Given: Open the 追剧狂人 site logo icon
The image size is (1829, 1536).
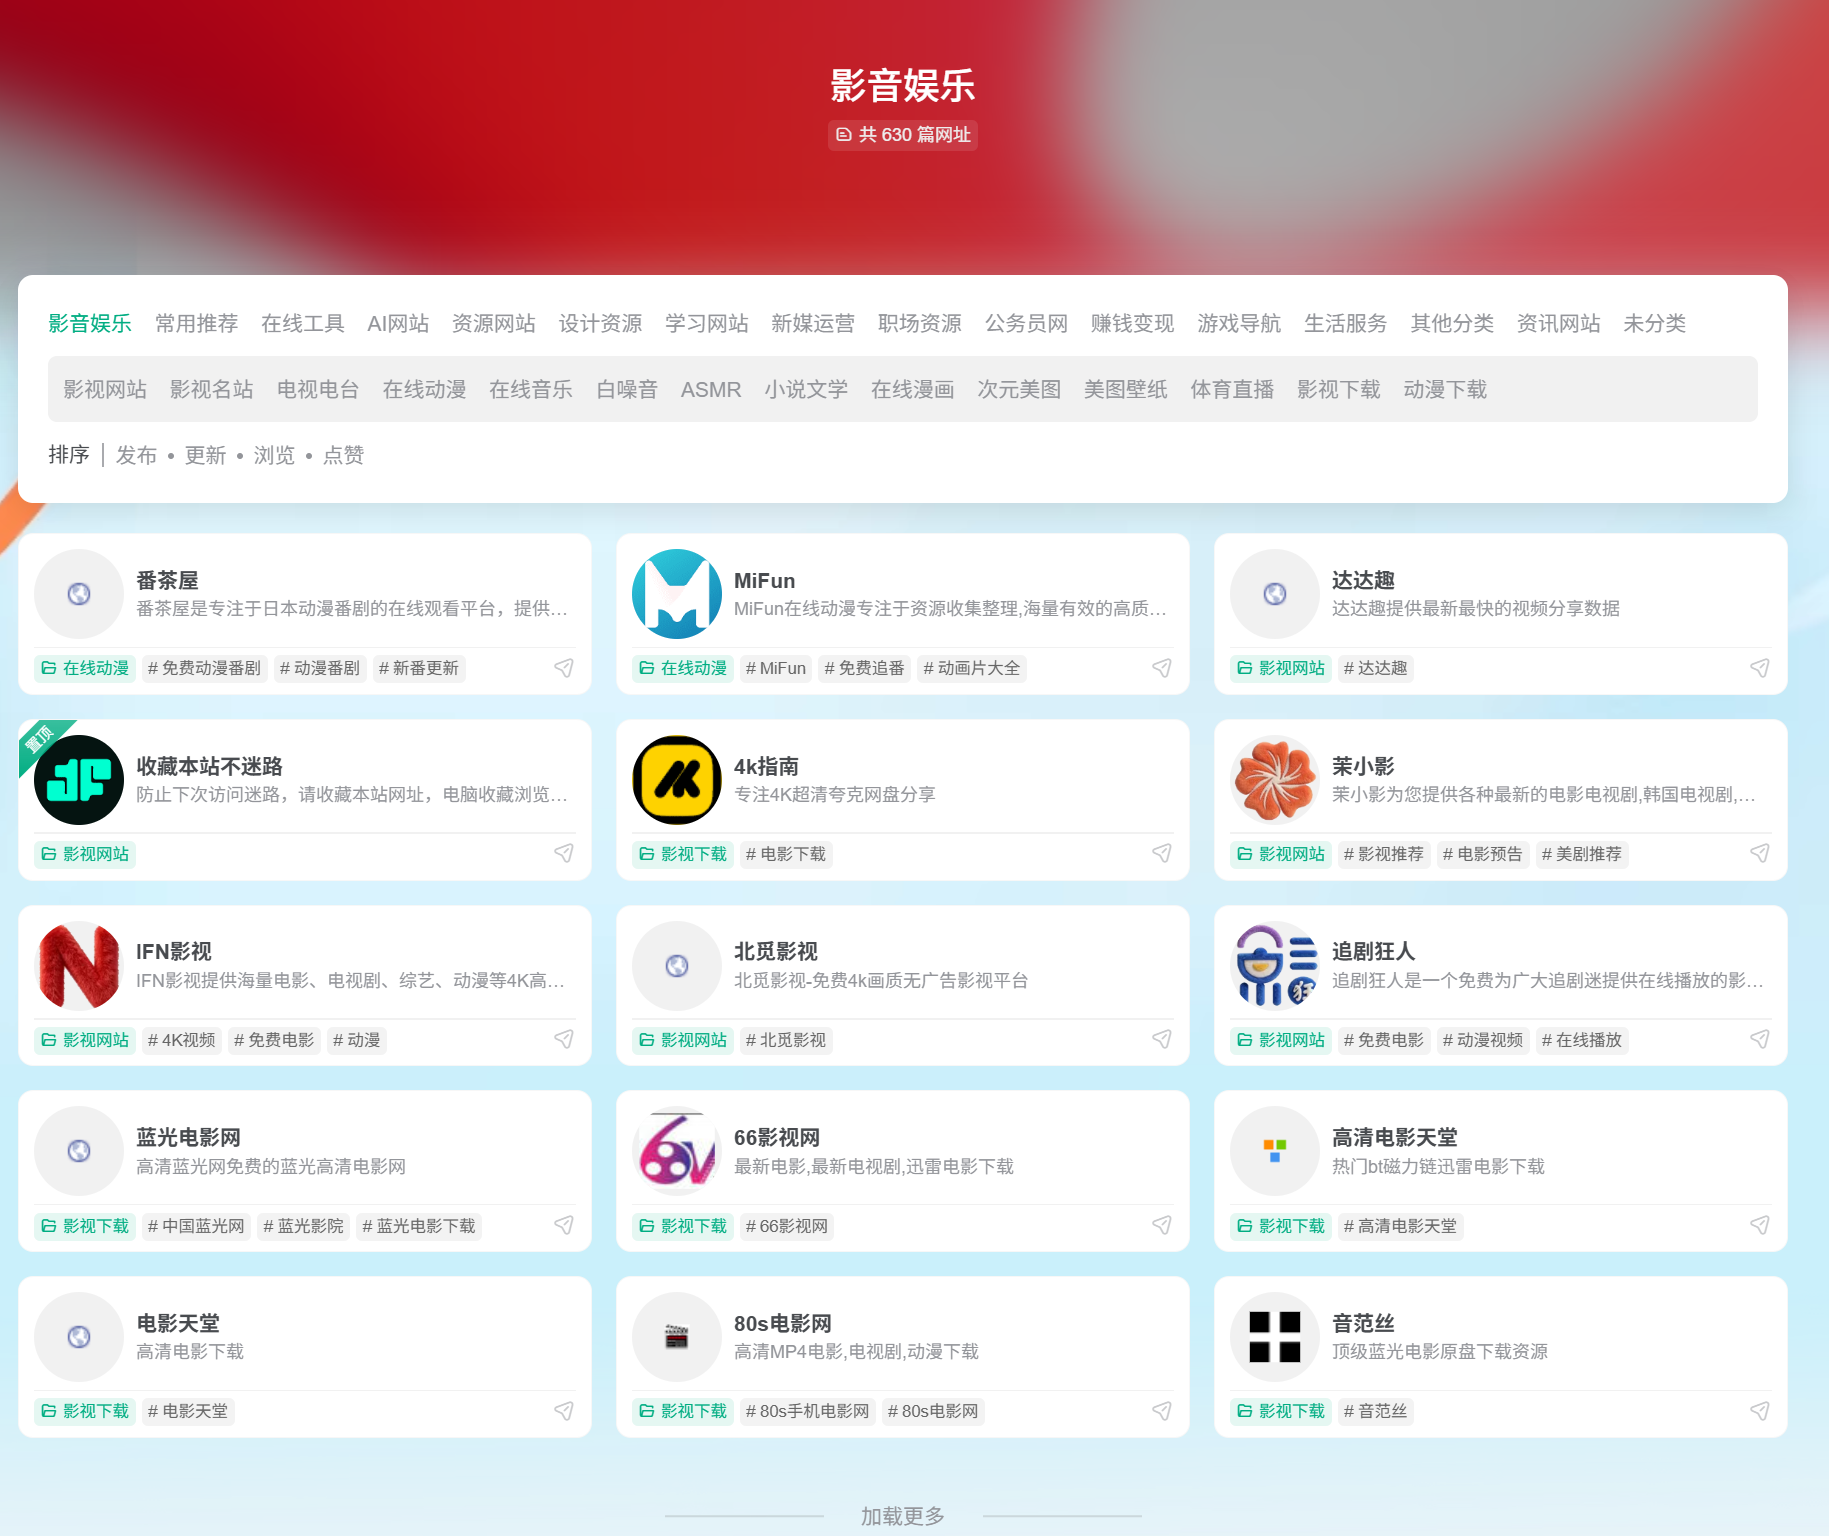Looking at the screenshot, I should [1274, 966].
